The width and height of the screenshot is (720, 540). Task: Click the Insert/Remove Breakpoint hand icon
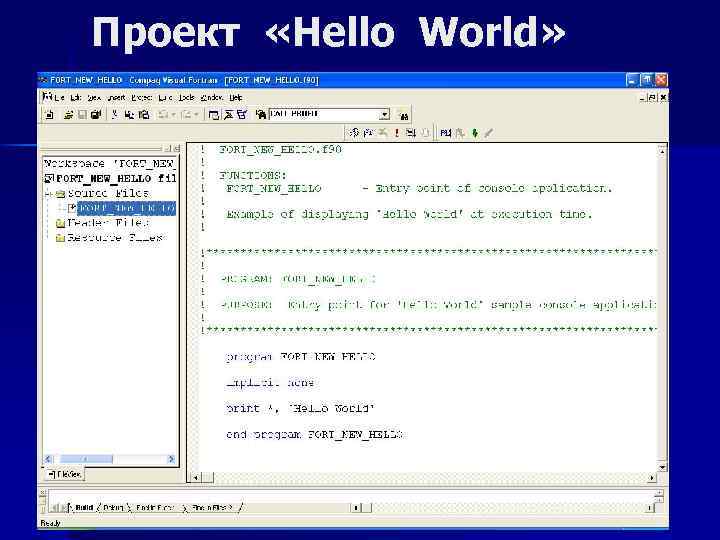point(426,133)
